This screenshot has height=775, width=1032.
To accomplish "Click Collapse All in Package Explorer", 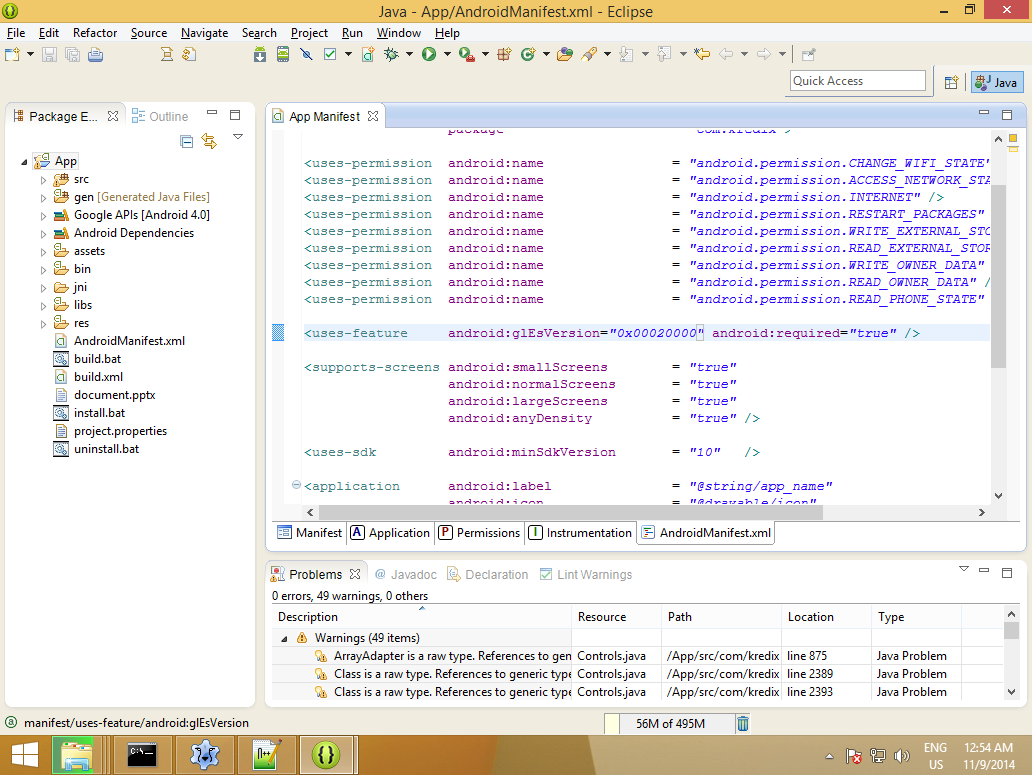I will (186, 141).
